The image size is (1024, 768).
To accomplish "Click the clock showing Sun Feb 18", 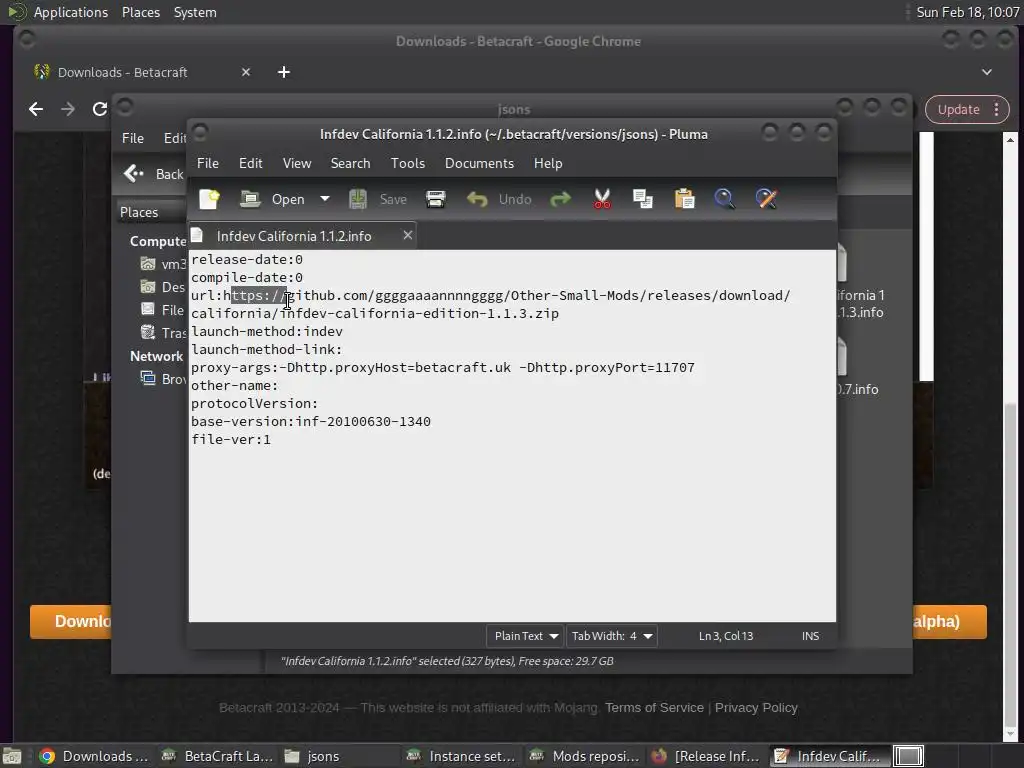I will point(967,12).
